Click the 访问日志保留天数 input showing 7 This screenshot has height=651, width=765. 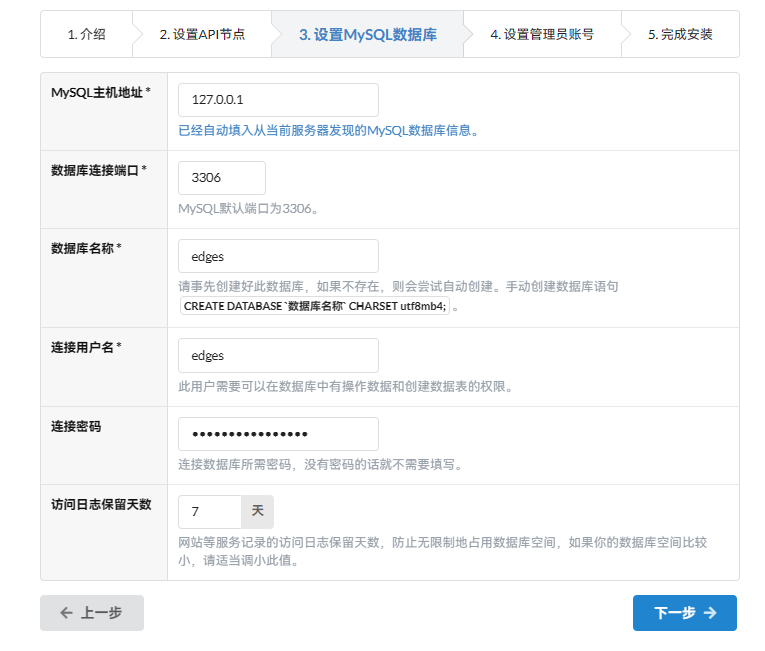[210, 512]
